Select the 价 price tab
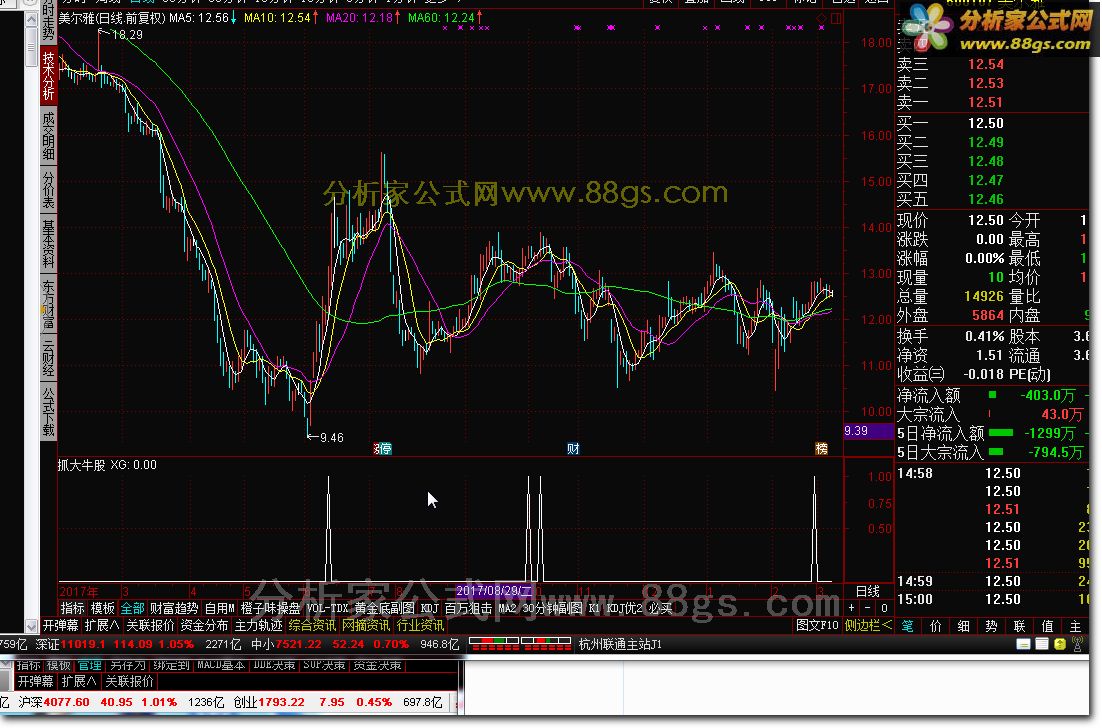 coord(935,626)
